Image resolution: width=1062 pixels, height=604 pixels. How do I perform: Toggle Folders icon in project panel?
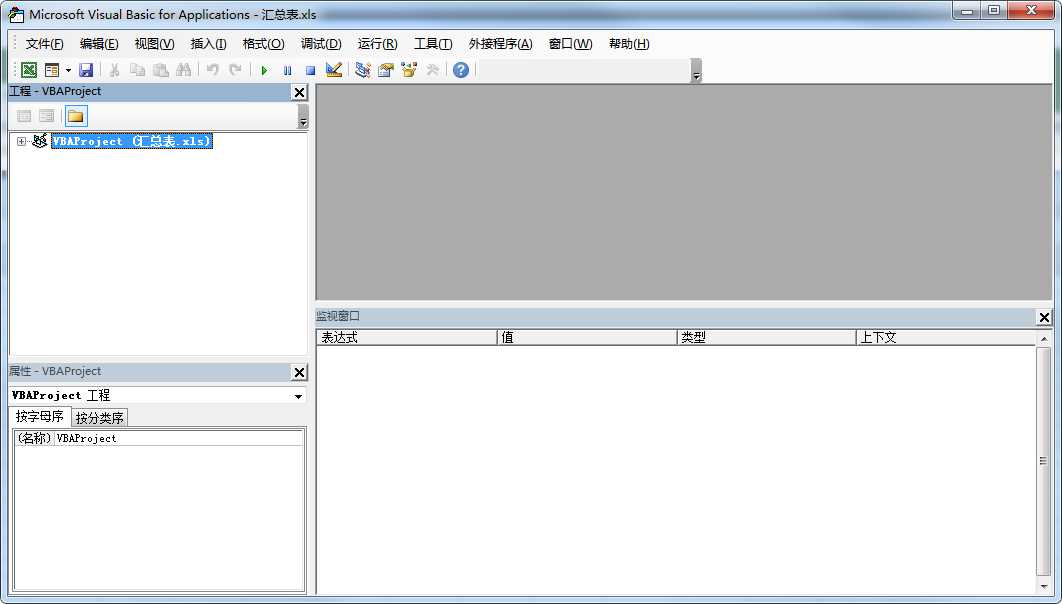(76, 116)
